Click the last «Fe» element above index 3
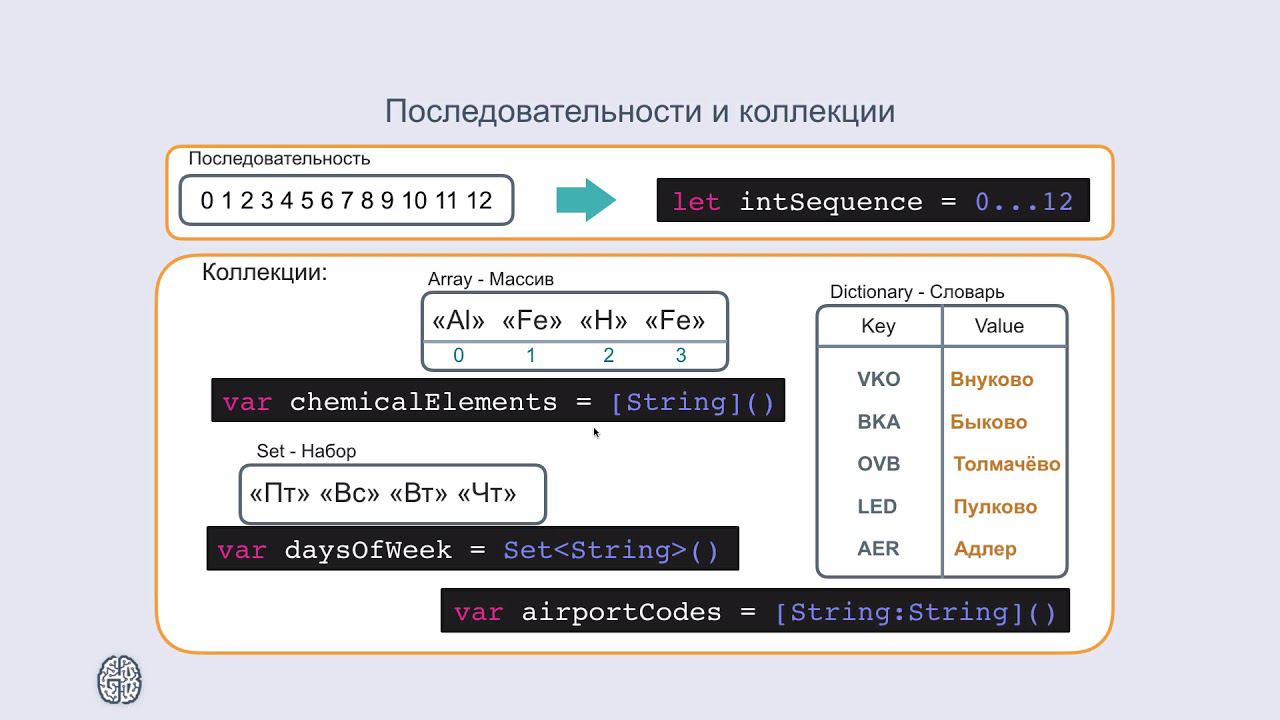 (675, 321)
